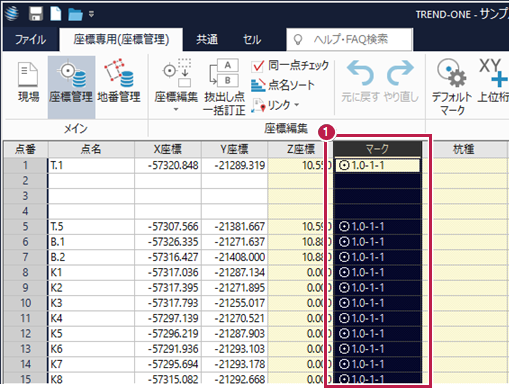The image size is (509, 390).
Task: Click Y coordinate -21289.319
Action: point(235,165)
